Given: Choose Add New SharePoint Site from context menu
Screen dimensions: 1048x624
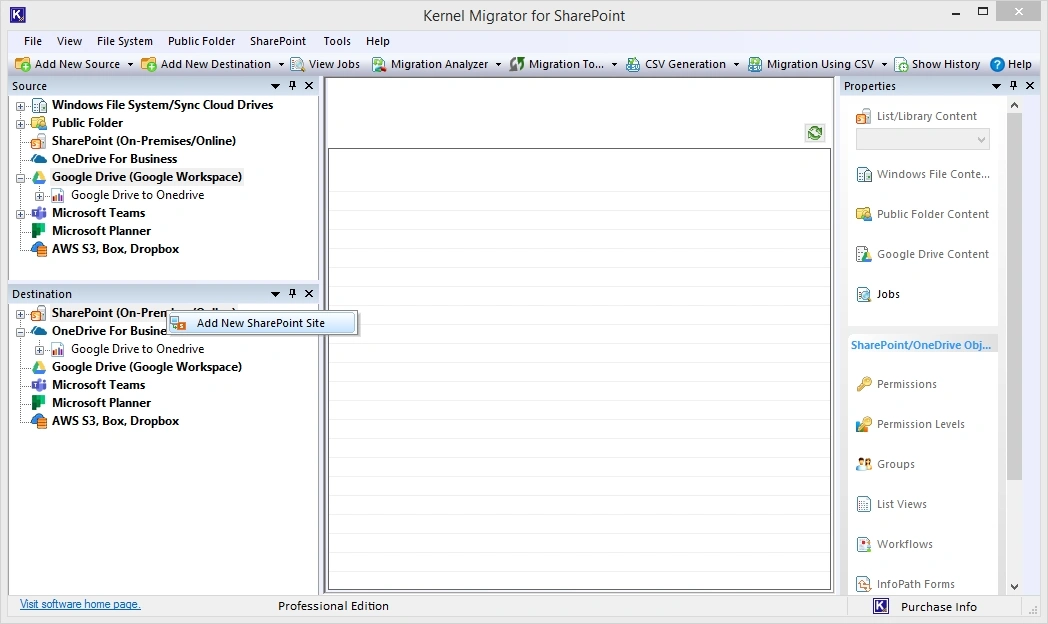Looking at the screenshot, I should click(262, 323).
